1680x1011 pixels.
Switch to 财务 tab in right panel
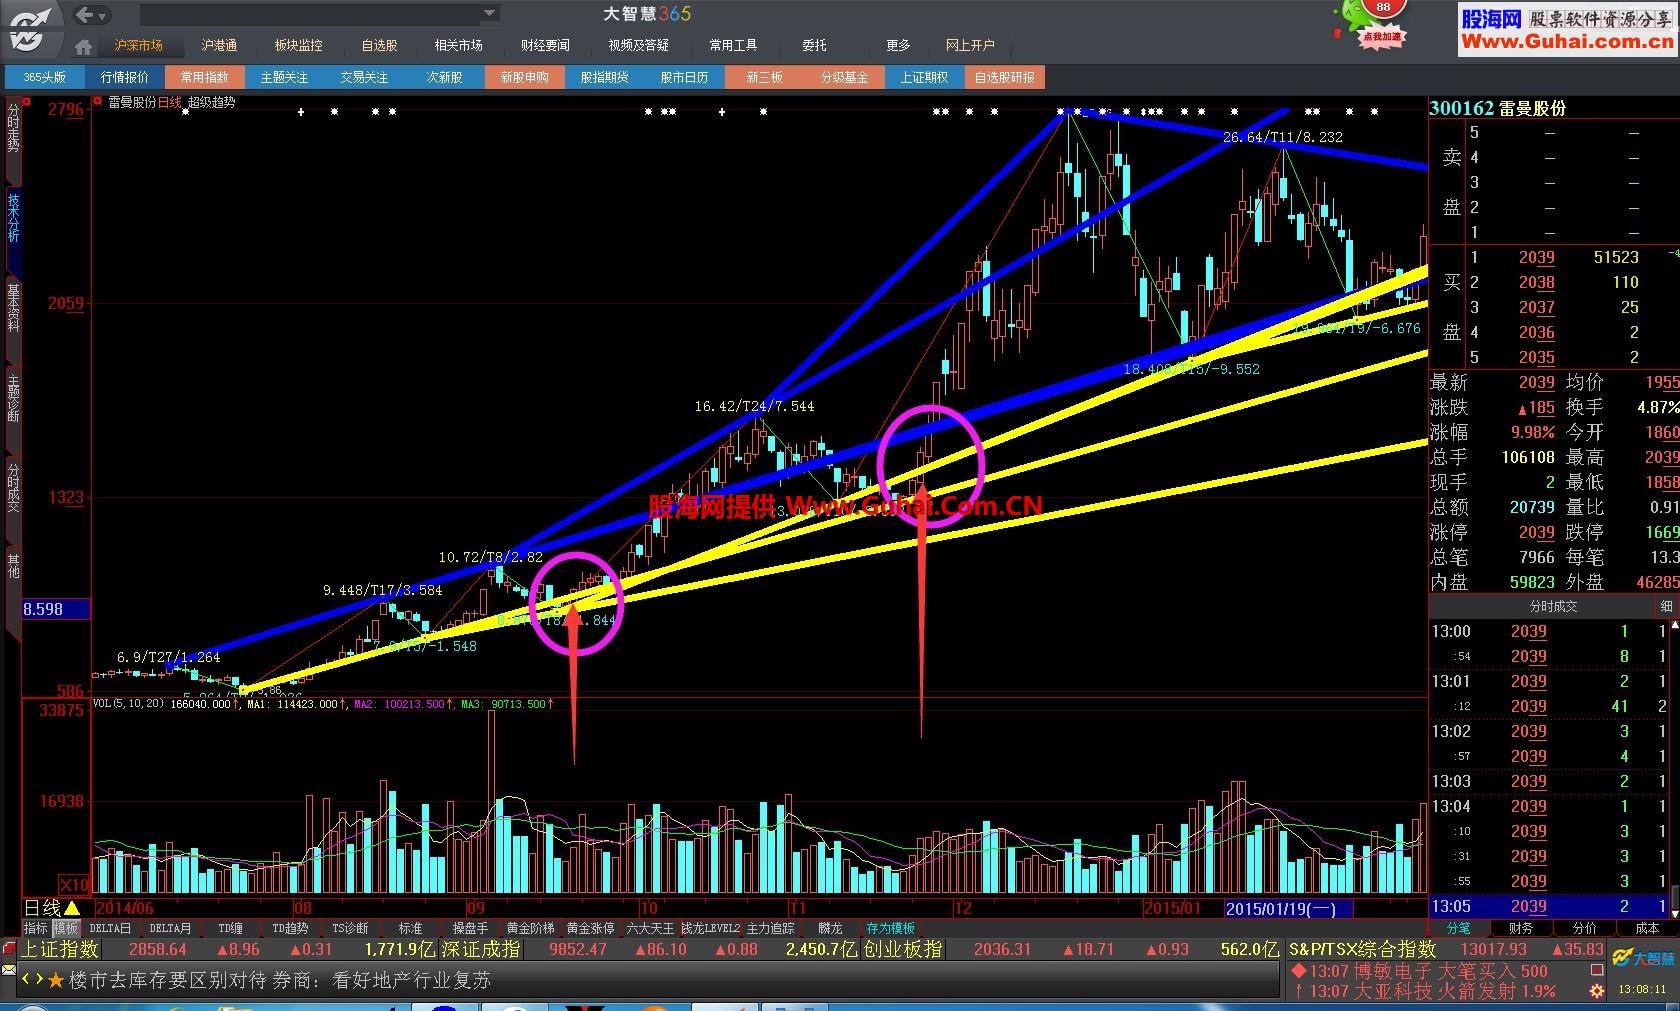(1521, 928)
